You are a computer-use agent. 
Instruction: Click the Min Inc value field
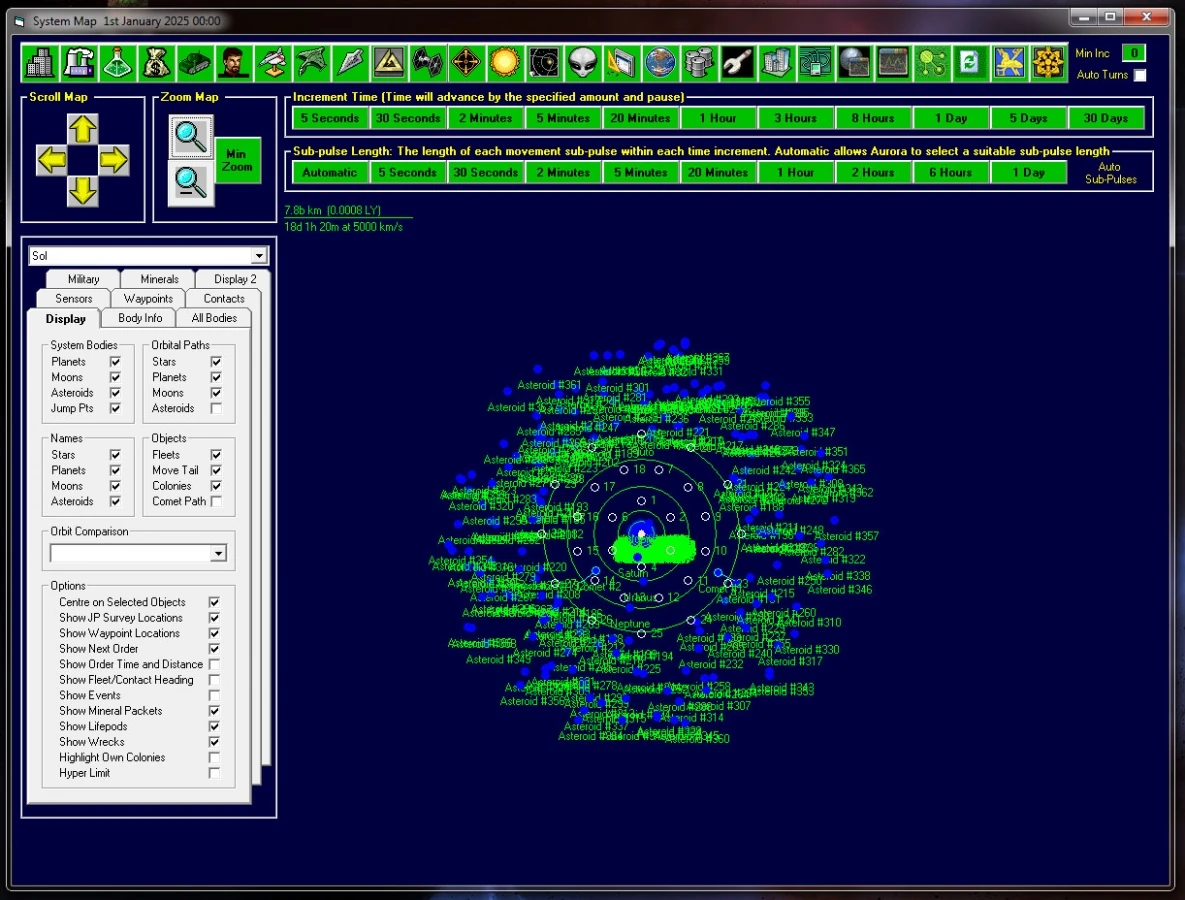click(1134, 53)
